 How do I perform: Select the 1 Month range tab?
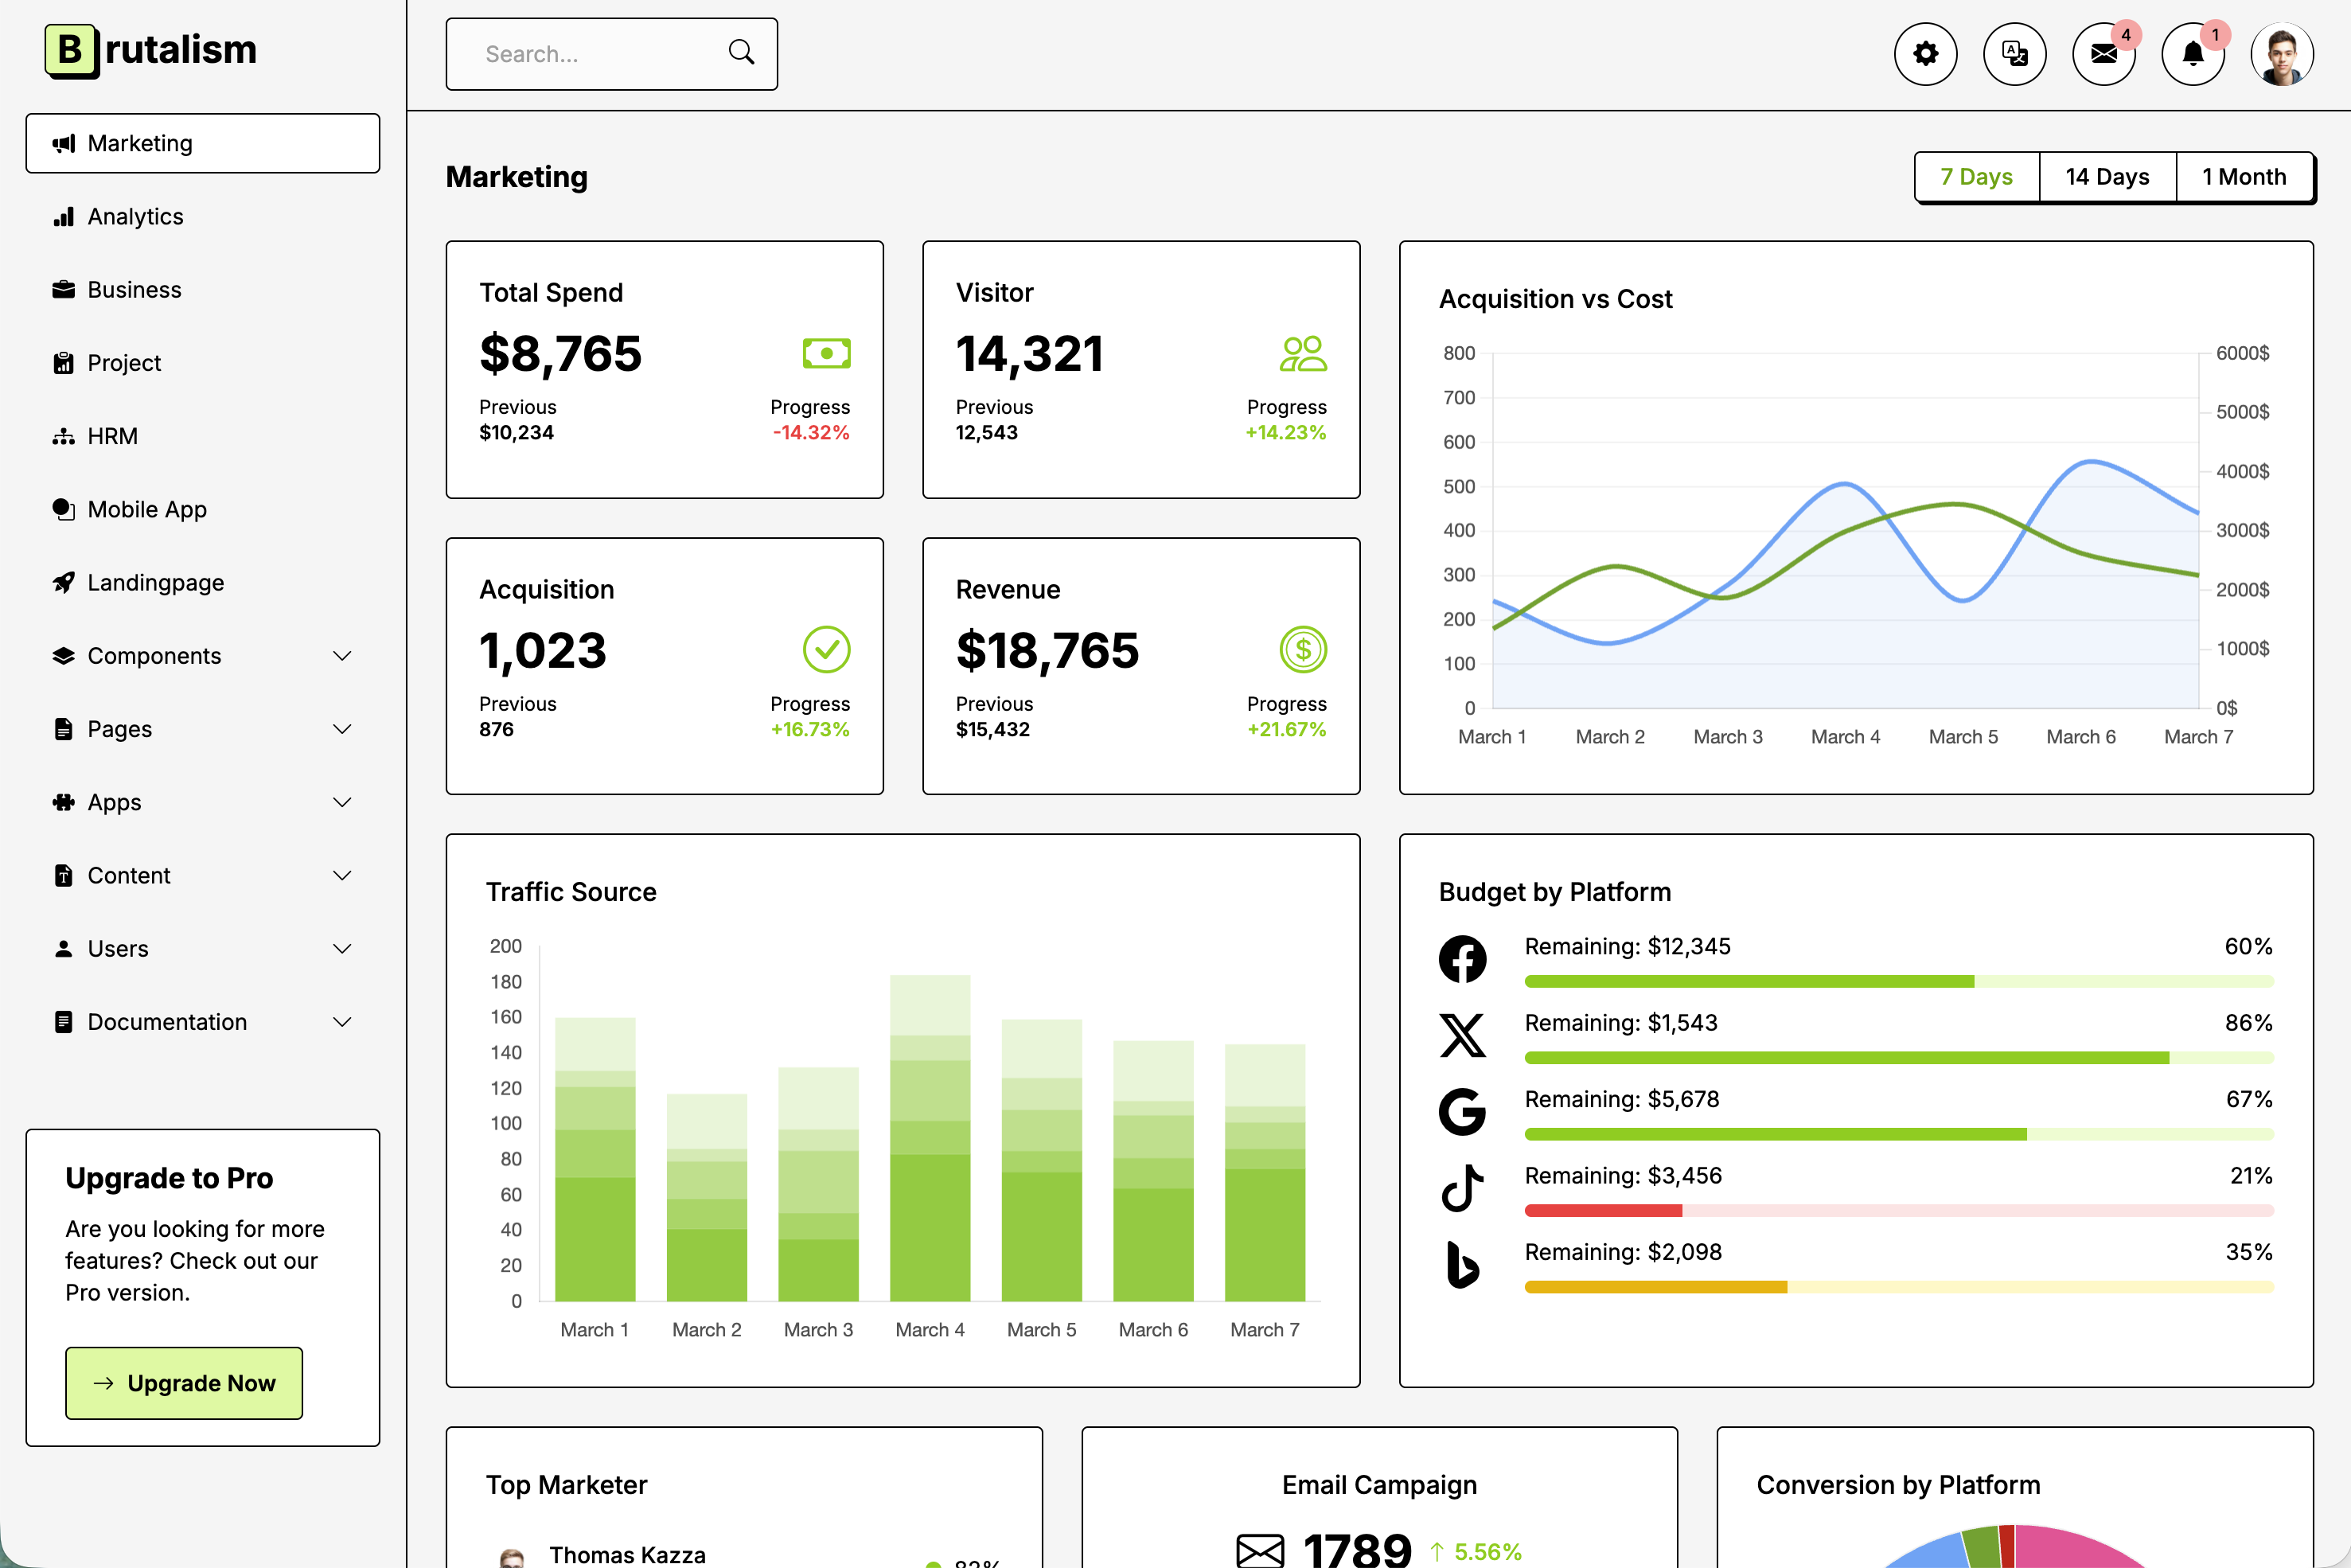[2244, 177]
